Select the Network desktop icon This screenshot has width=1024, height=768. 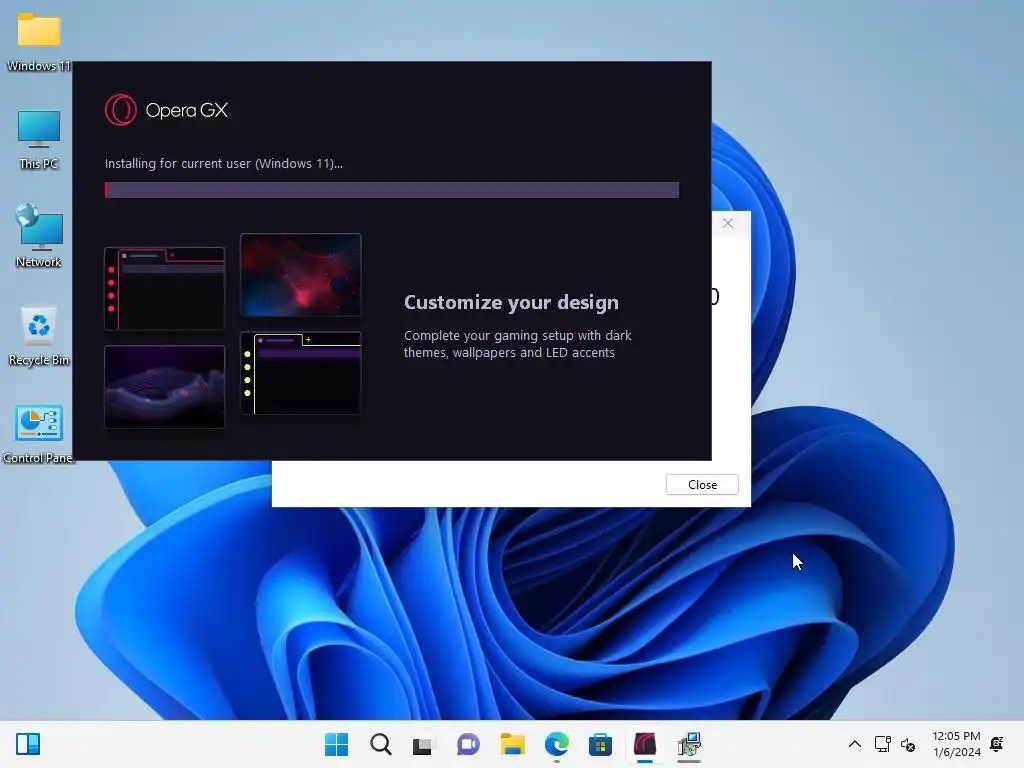click(39, 236)
